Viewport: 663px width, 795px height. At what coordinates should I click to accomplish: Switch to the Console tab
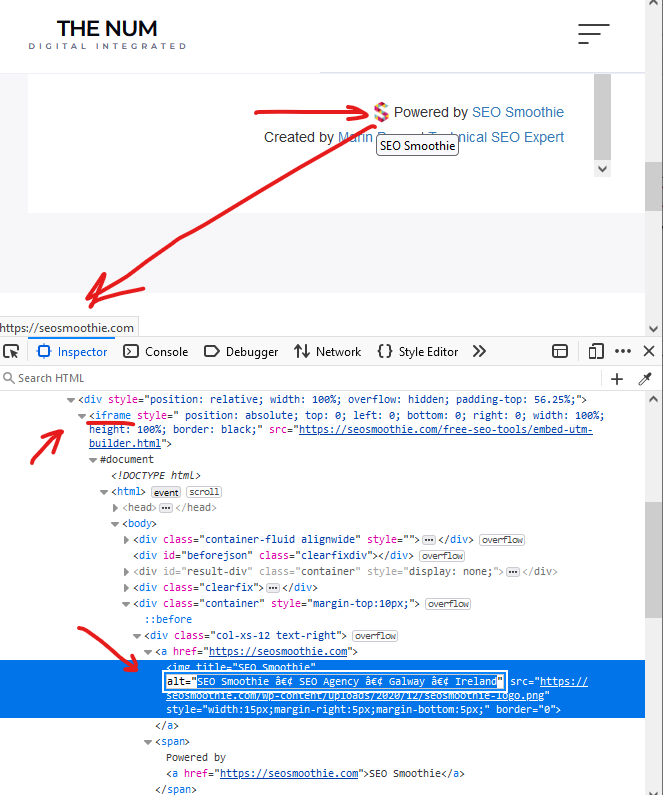click(x=156, y=351)
